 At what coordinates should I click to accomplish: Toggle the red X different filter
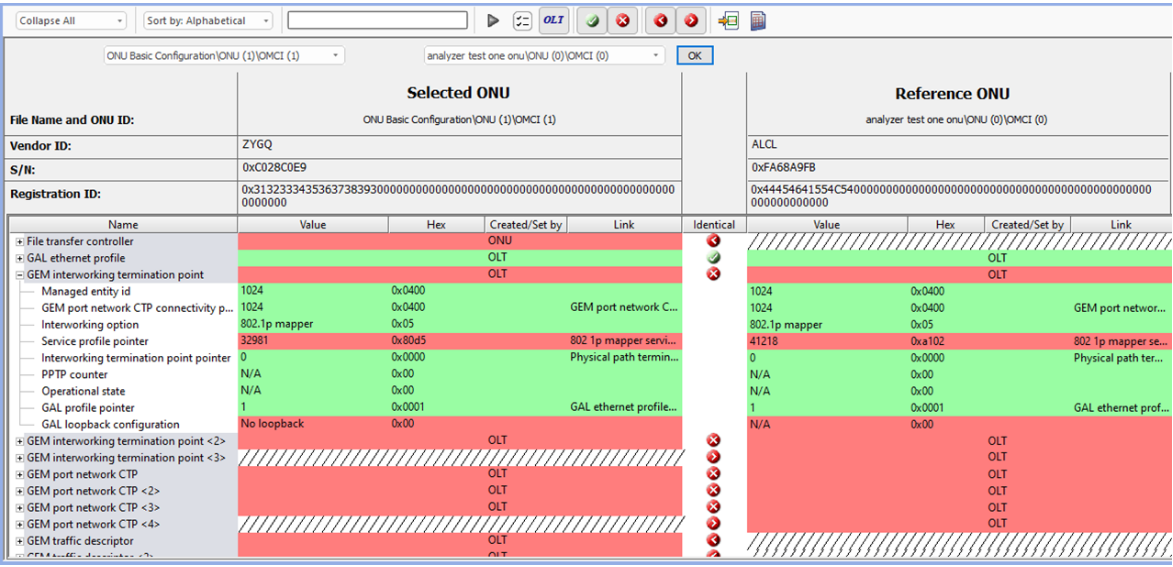[x=622, y=20]
